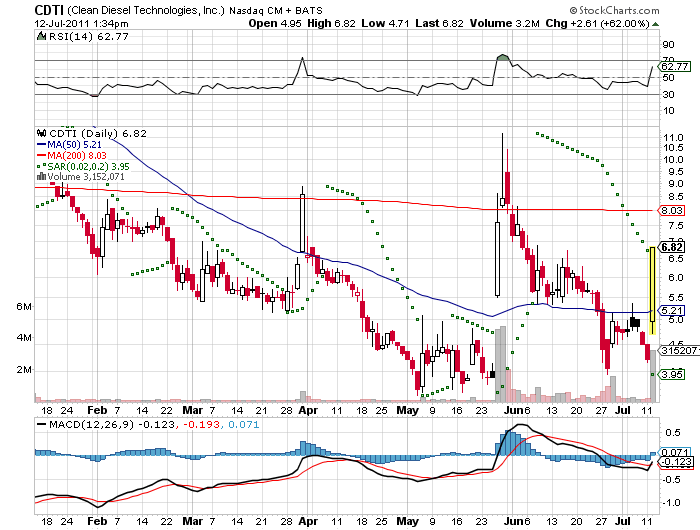Click the -0.123 tag on MACD right axis
Screen dimensions: 700x530
click(x=676, y=462)
